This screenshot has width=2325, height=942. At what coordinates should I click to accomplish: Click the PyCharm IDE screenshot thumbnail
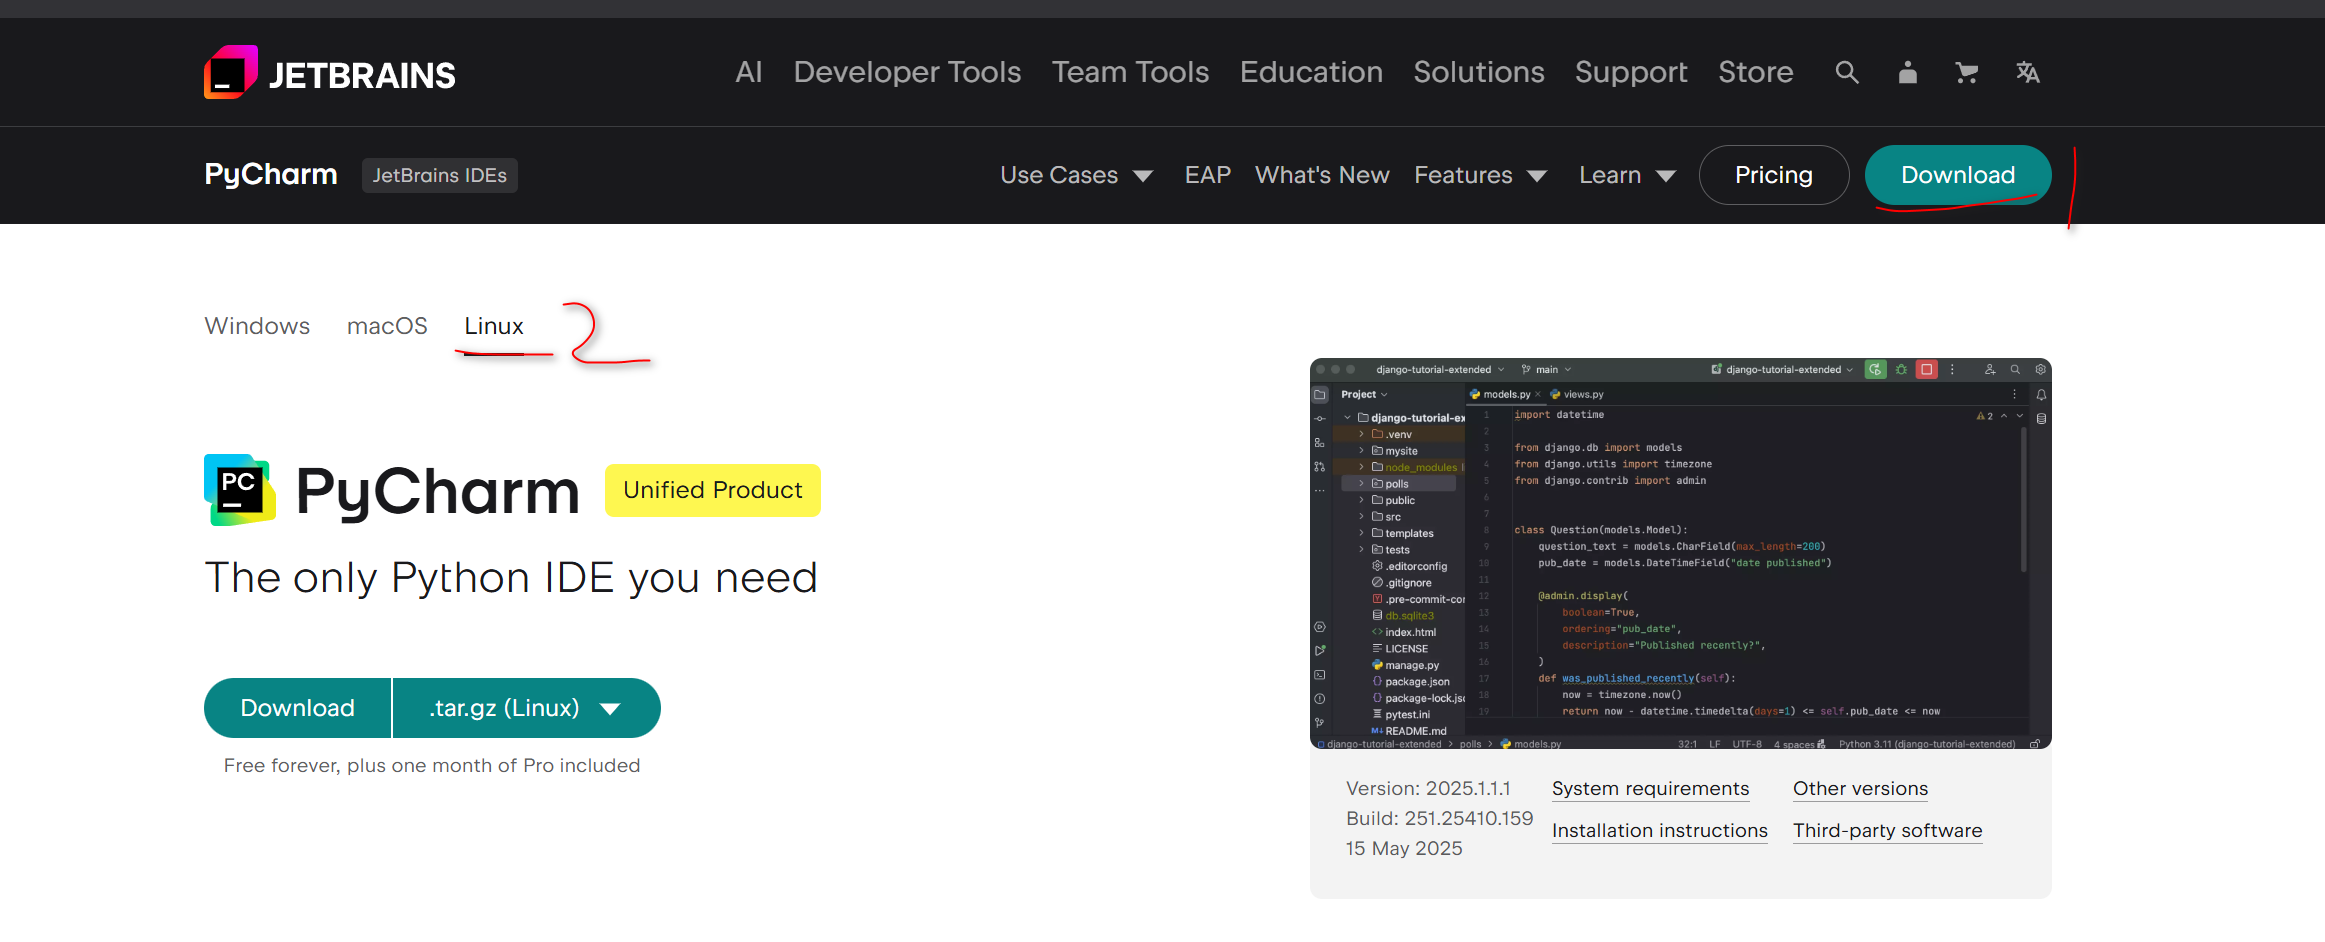(x=1680, y=553)
